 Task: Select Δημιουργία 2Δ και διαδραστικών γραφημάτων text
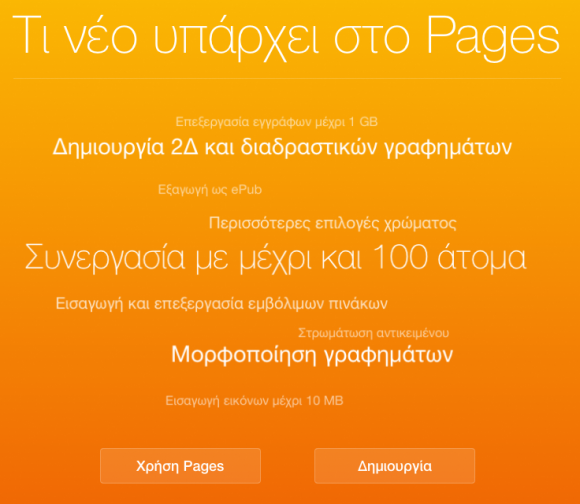(x=282, y=148)
